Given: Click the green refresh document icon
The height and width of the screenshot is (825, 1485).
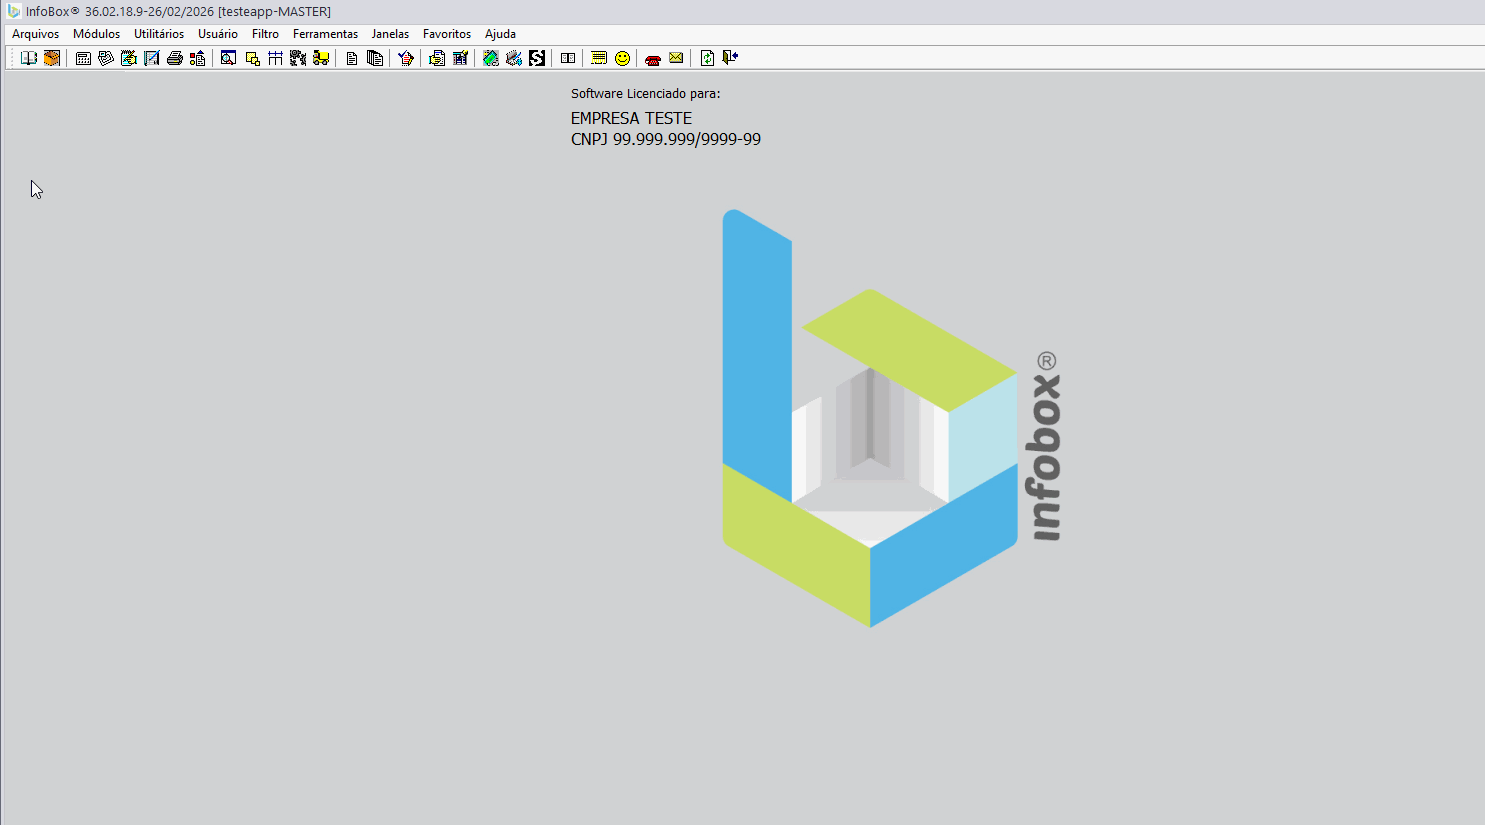Looking at the screenshot, I should (x=707, y=58).
